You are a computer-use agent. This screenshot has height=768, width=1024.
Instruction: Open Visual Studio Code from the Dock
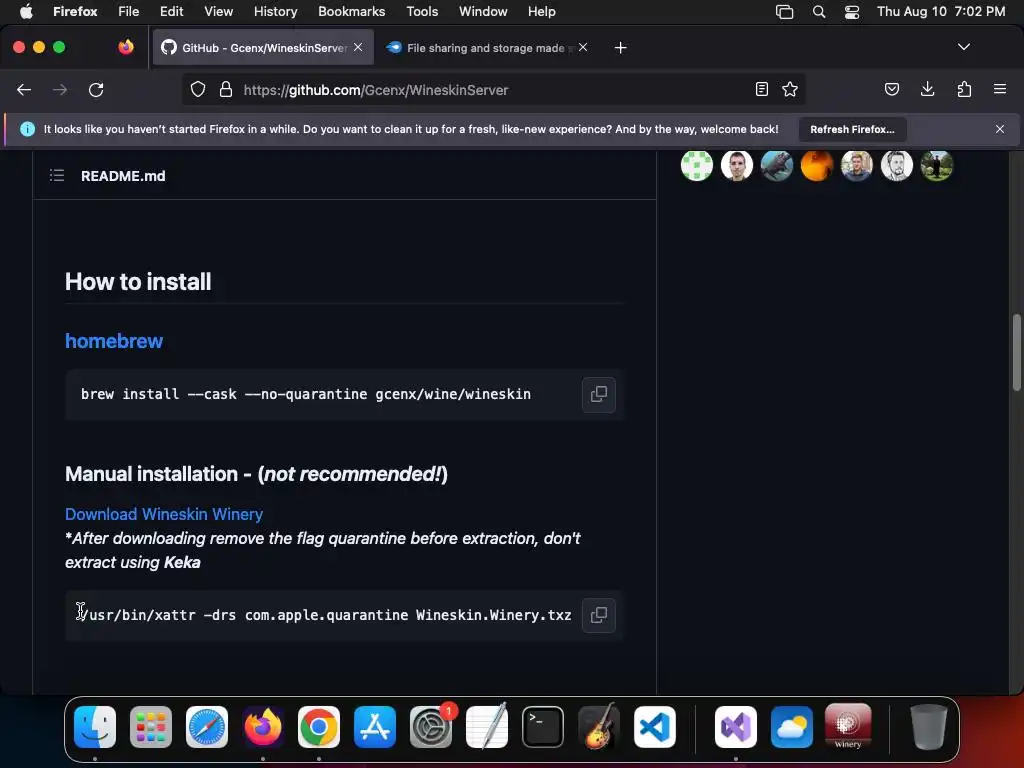[654, 727]
